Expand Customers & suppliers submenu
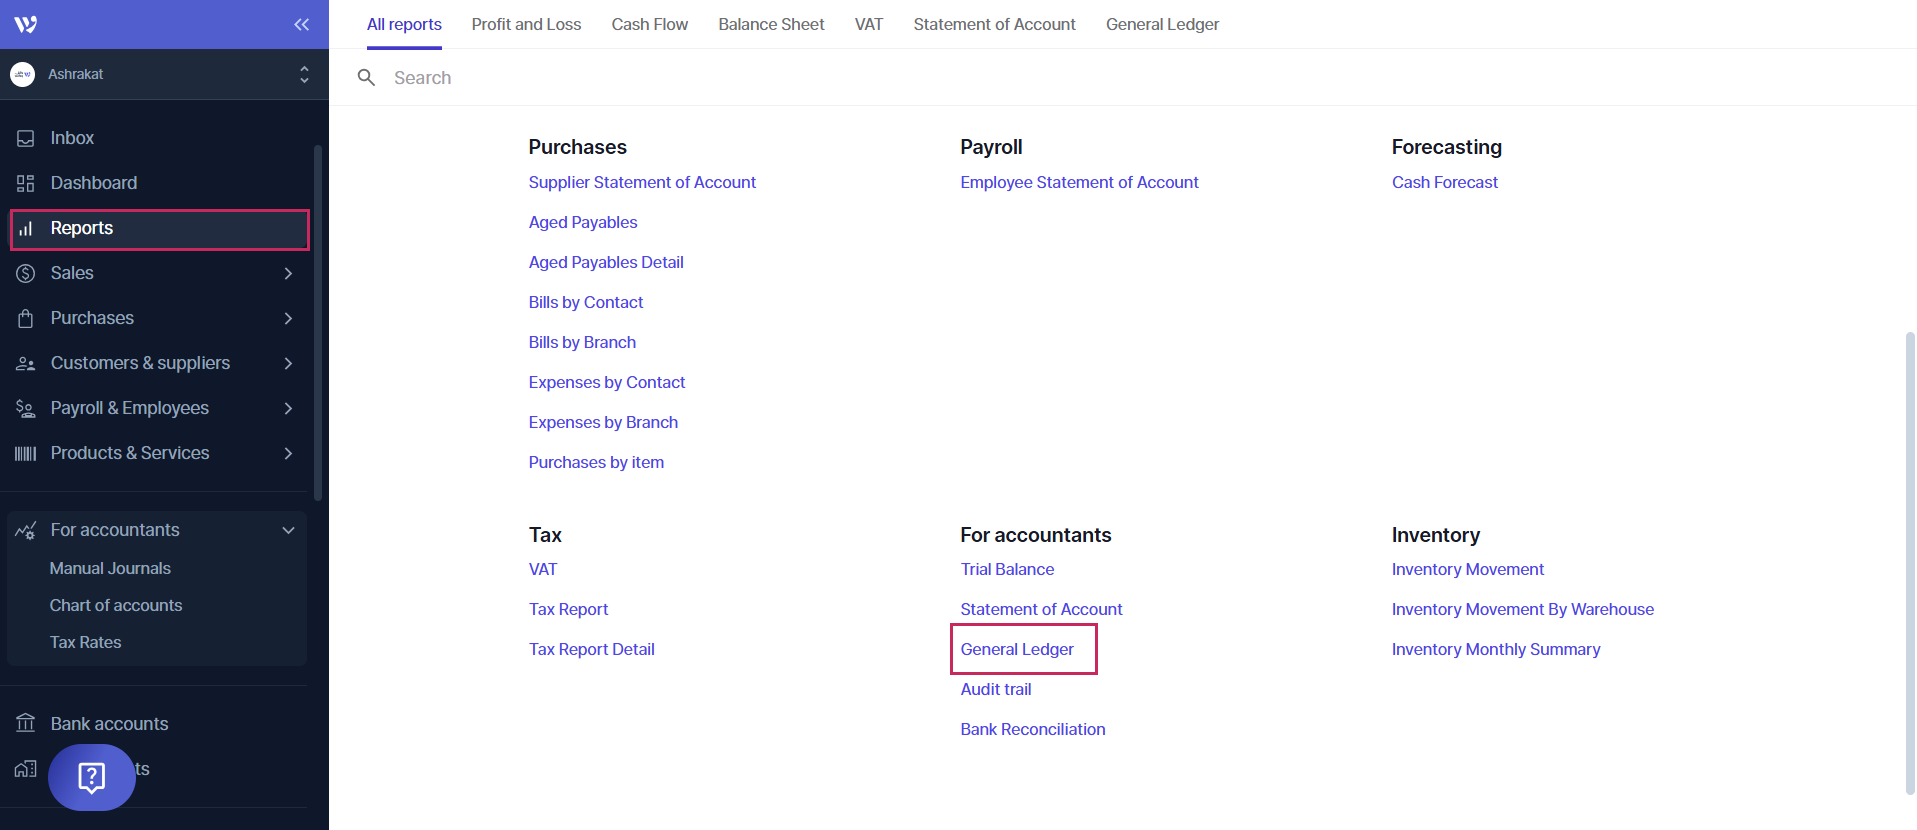Image resolution: width=1917 pixels, height=830 pixels. 288,363
